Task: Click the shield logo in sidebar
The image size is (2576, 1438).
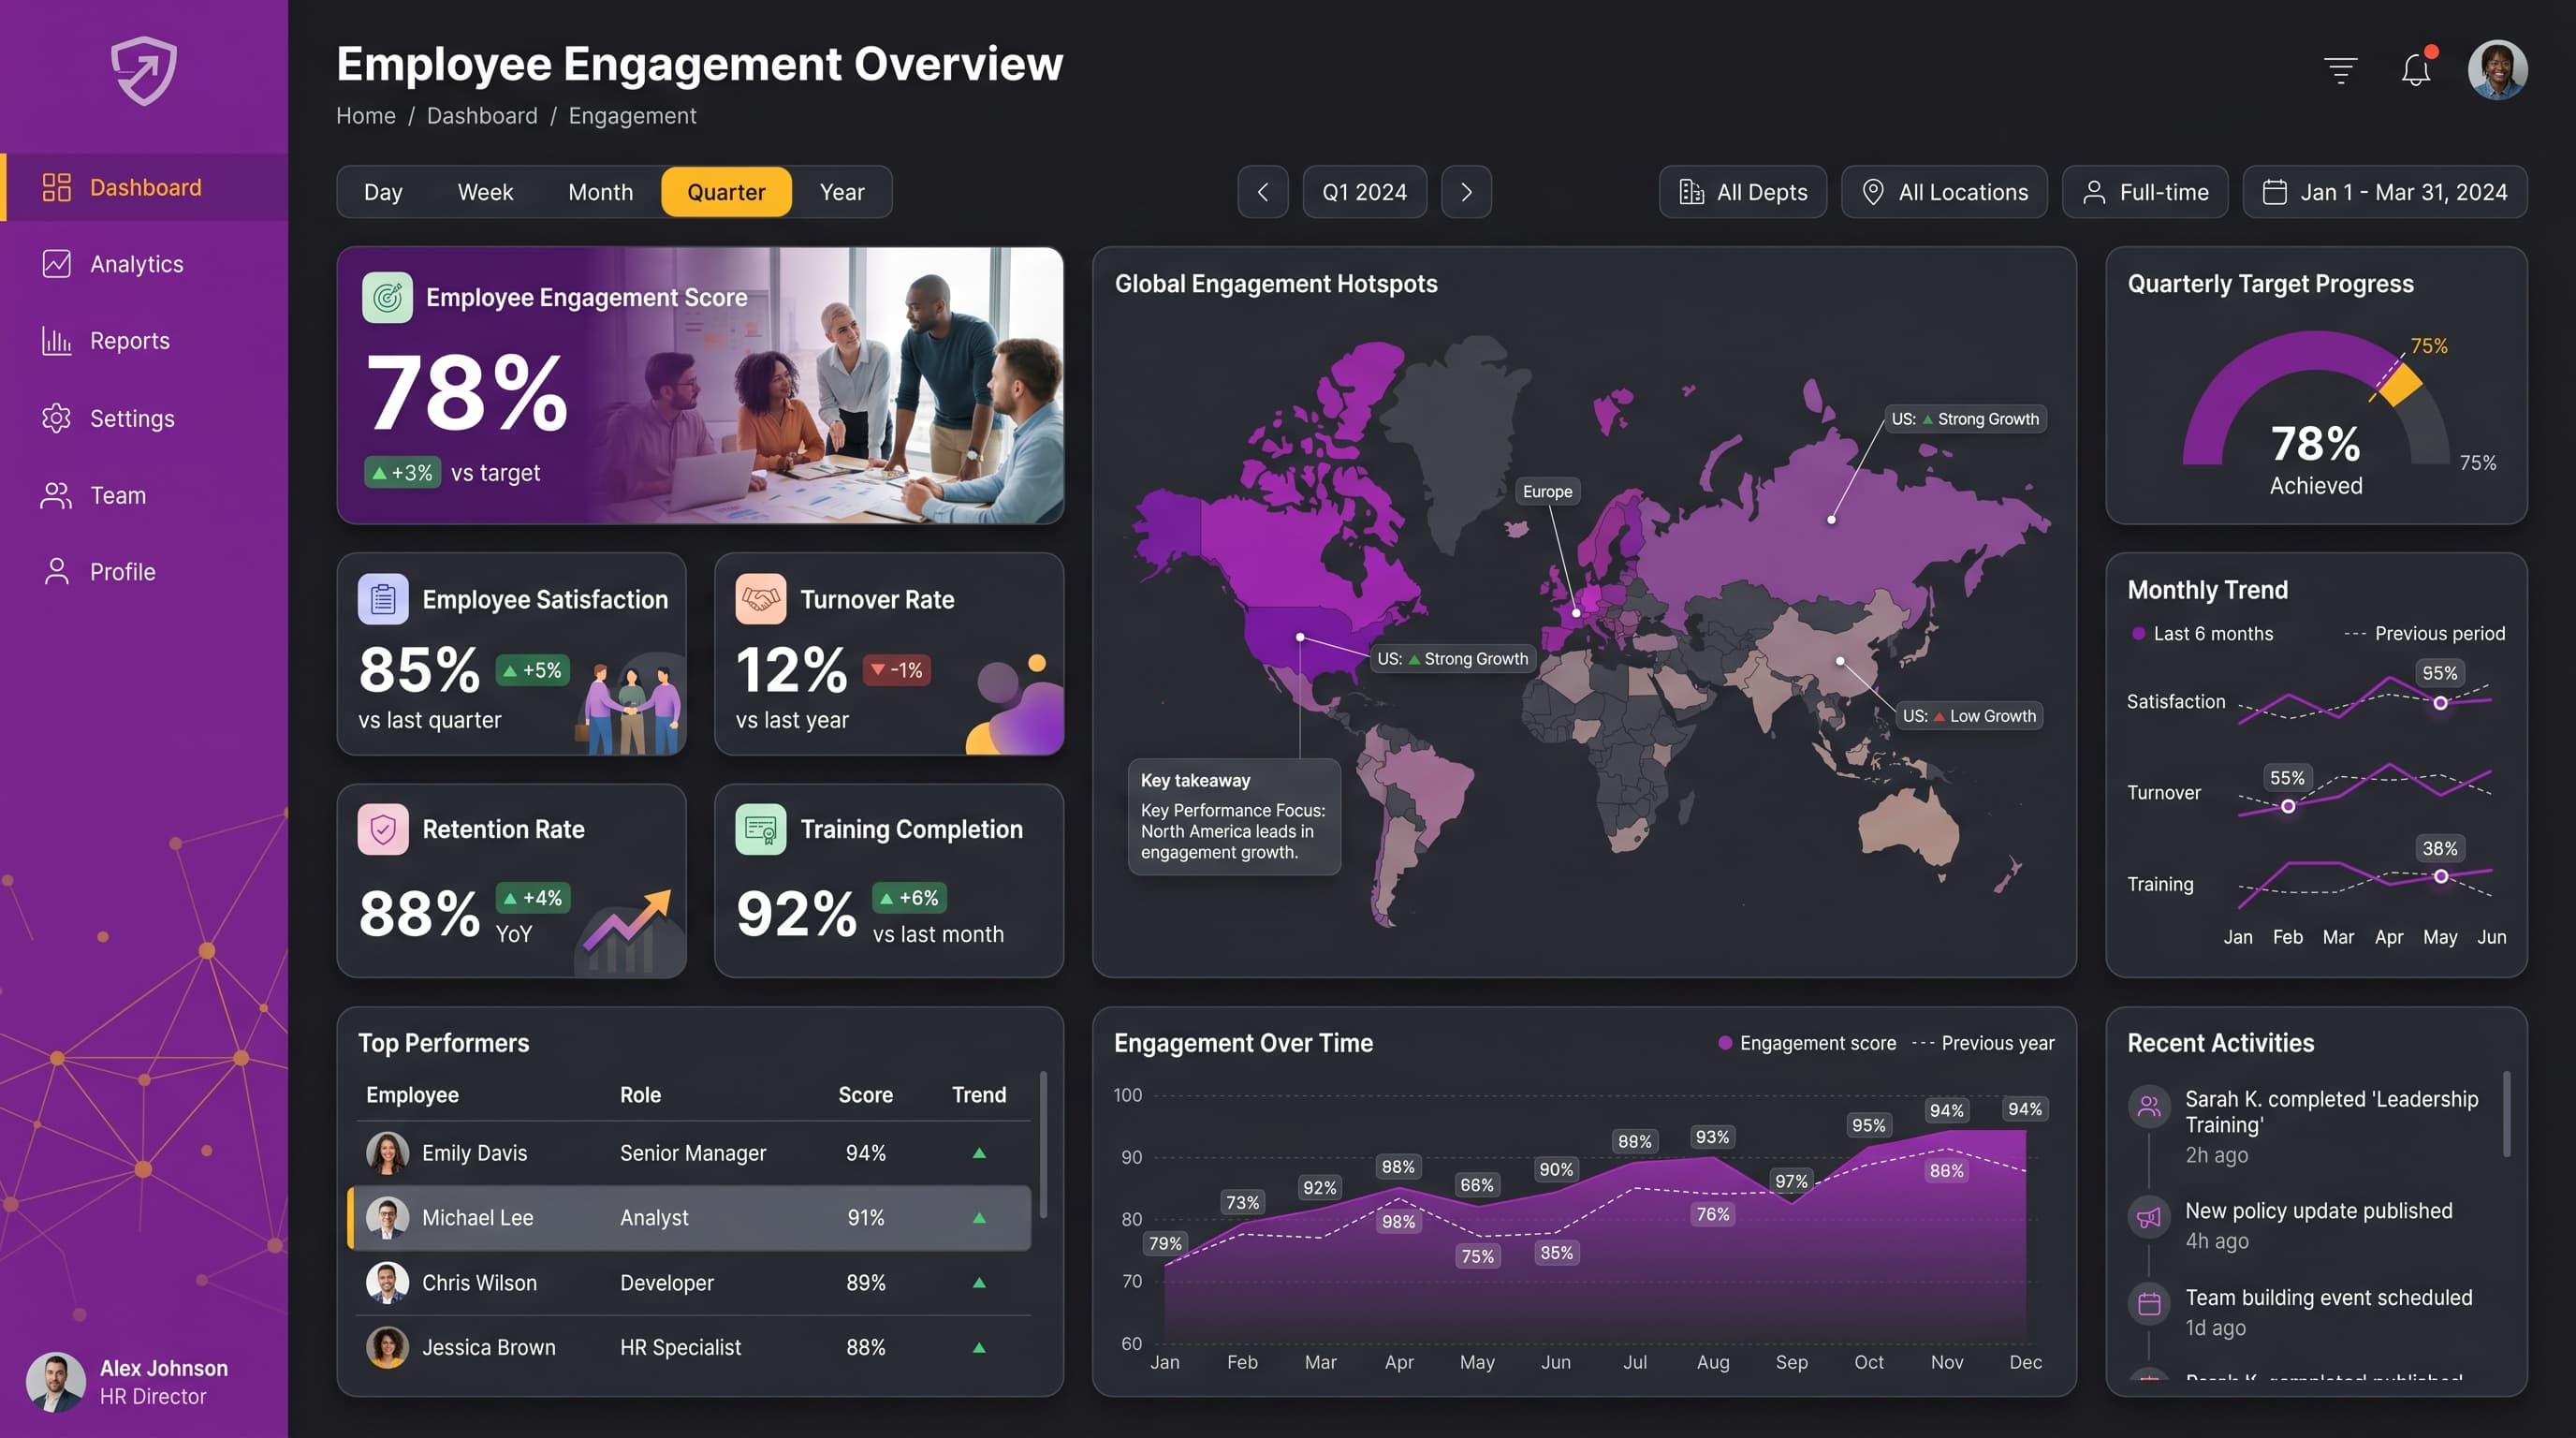Action: (x=144, y=71)
